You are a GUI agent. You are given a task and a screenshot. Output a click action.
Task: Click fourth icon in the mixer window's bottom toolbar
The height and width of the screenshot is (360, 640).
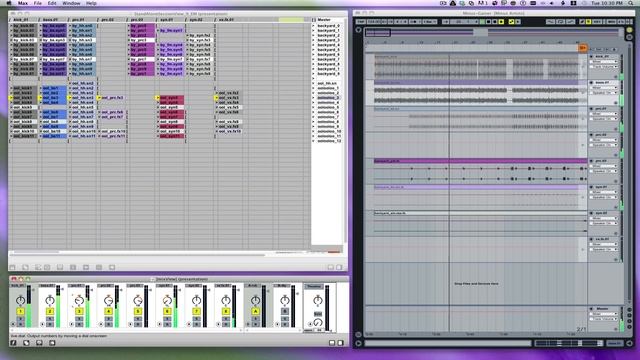pos(52,343)
